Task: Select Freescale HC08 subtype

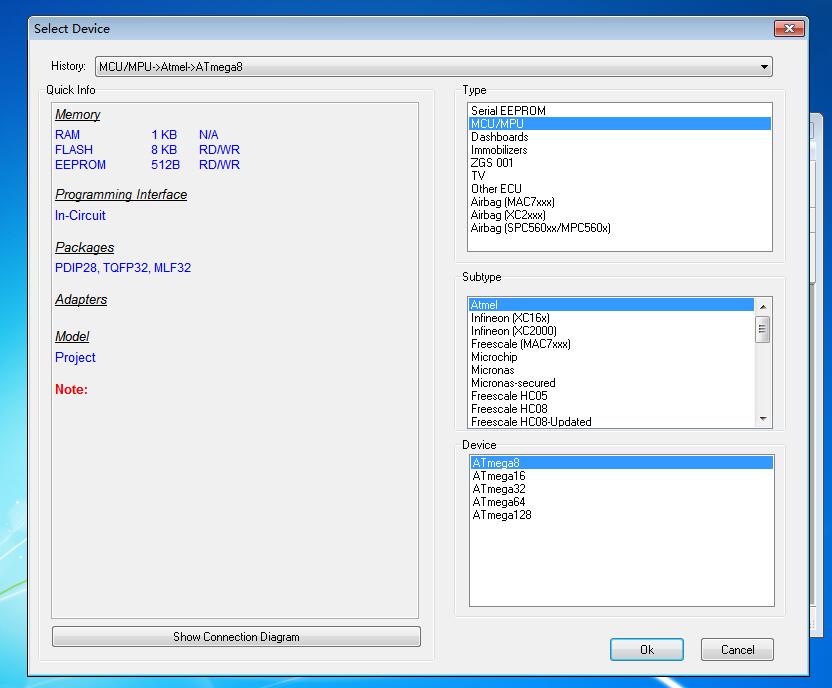Action: pyautogui.click(x=611, y=409)
